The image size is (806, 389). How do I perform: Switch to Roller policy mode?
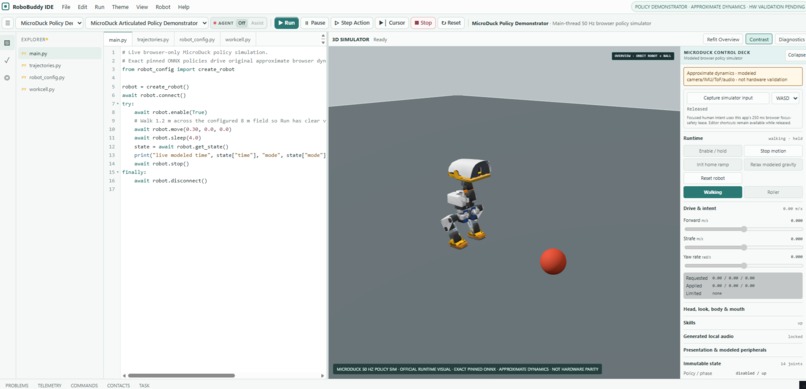pyautogui.click(x=773, y=192)
